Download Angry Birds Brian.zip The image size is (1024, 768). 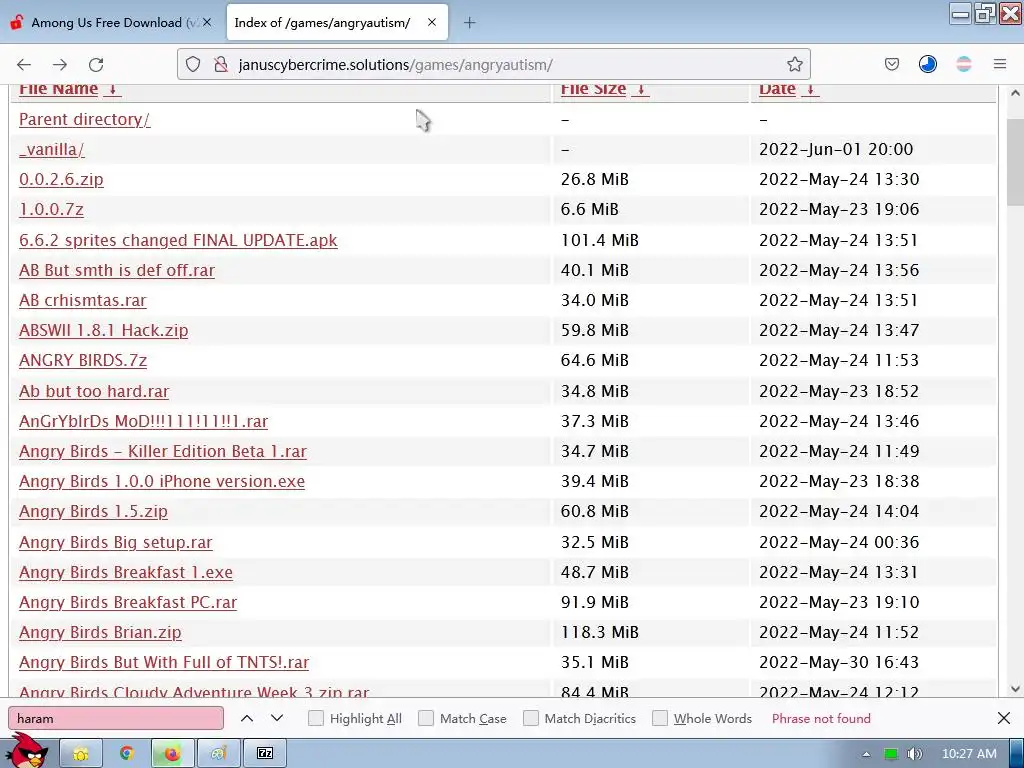pos(101,633)
